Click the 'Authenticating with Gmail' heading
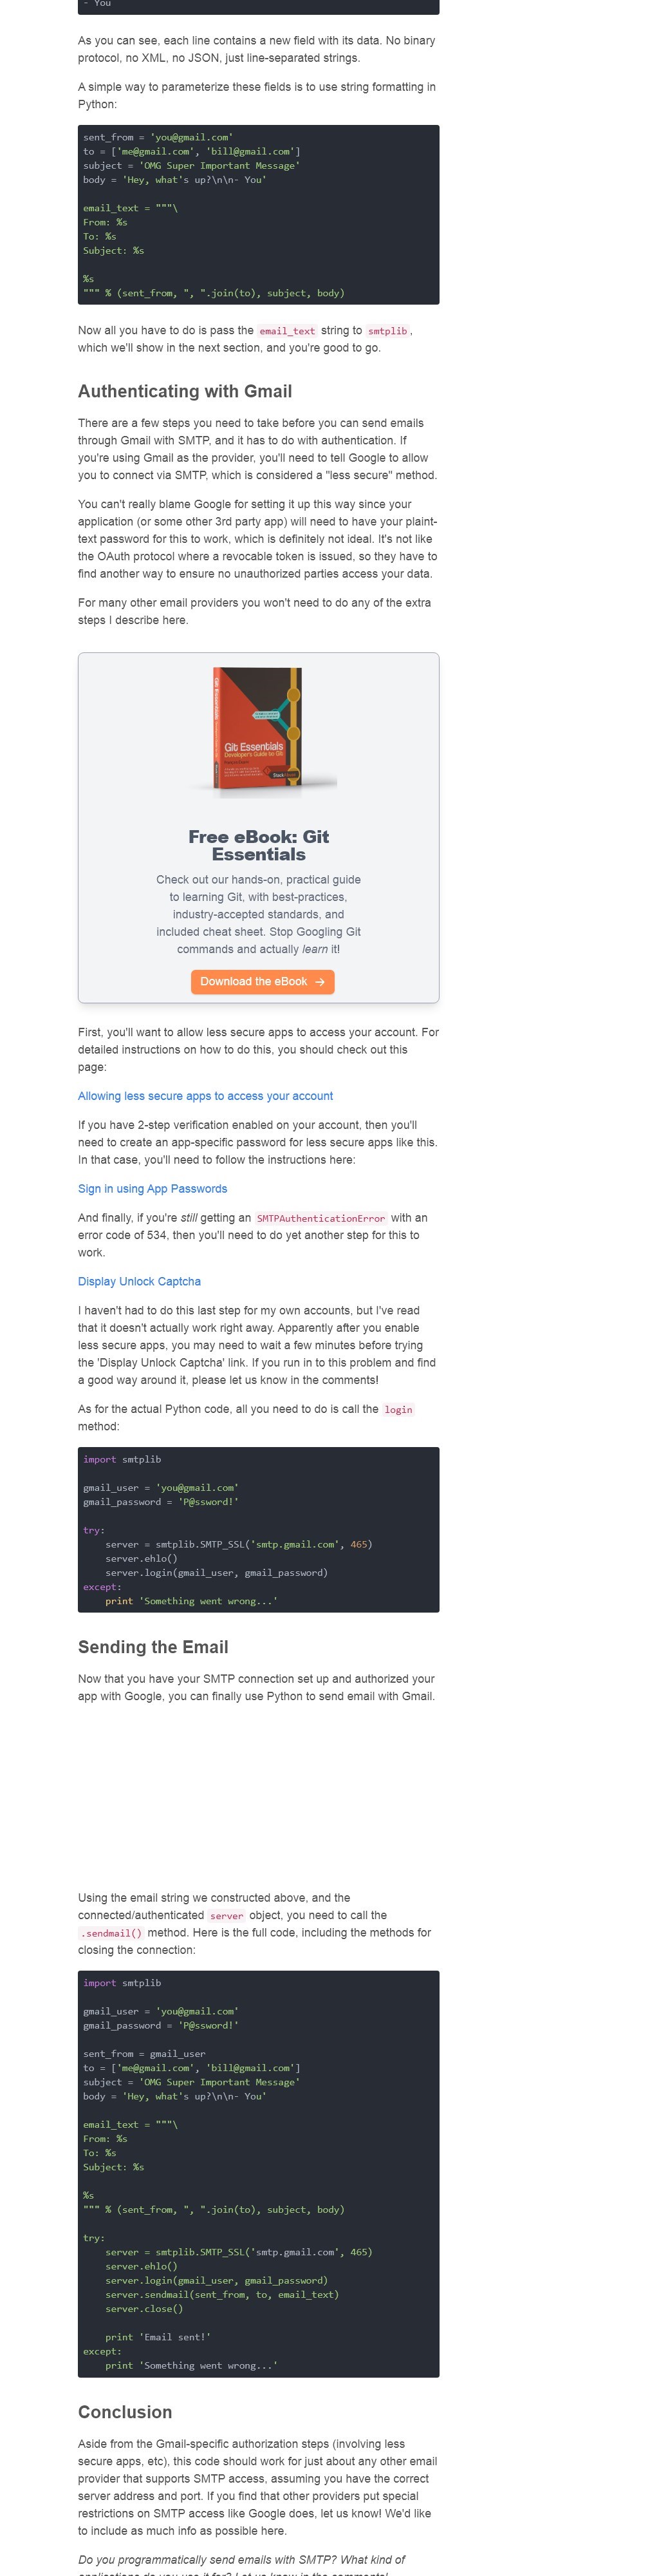The image size is (659, 2576). coord(185,391)
